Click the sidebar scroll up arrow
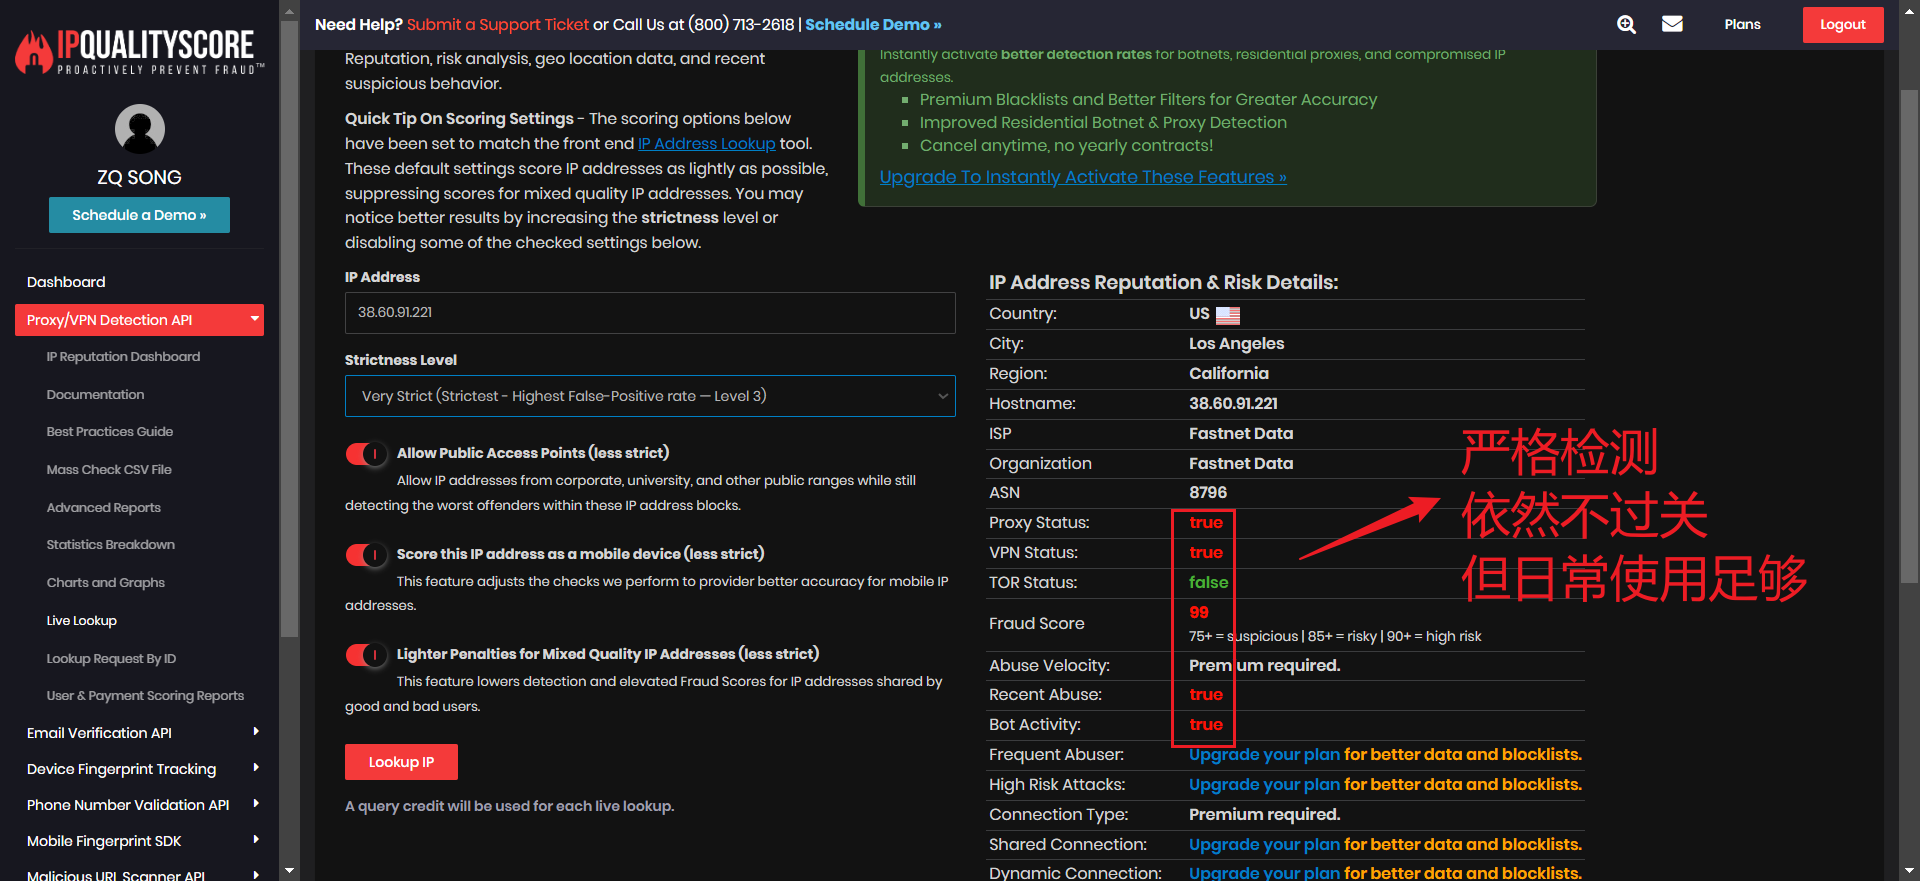 tap(290, 13)
